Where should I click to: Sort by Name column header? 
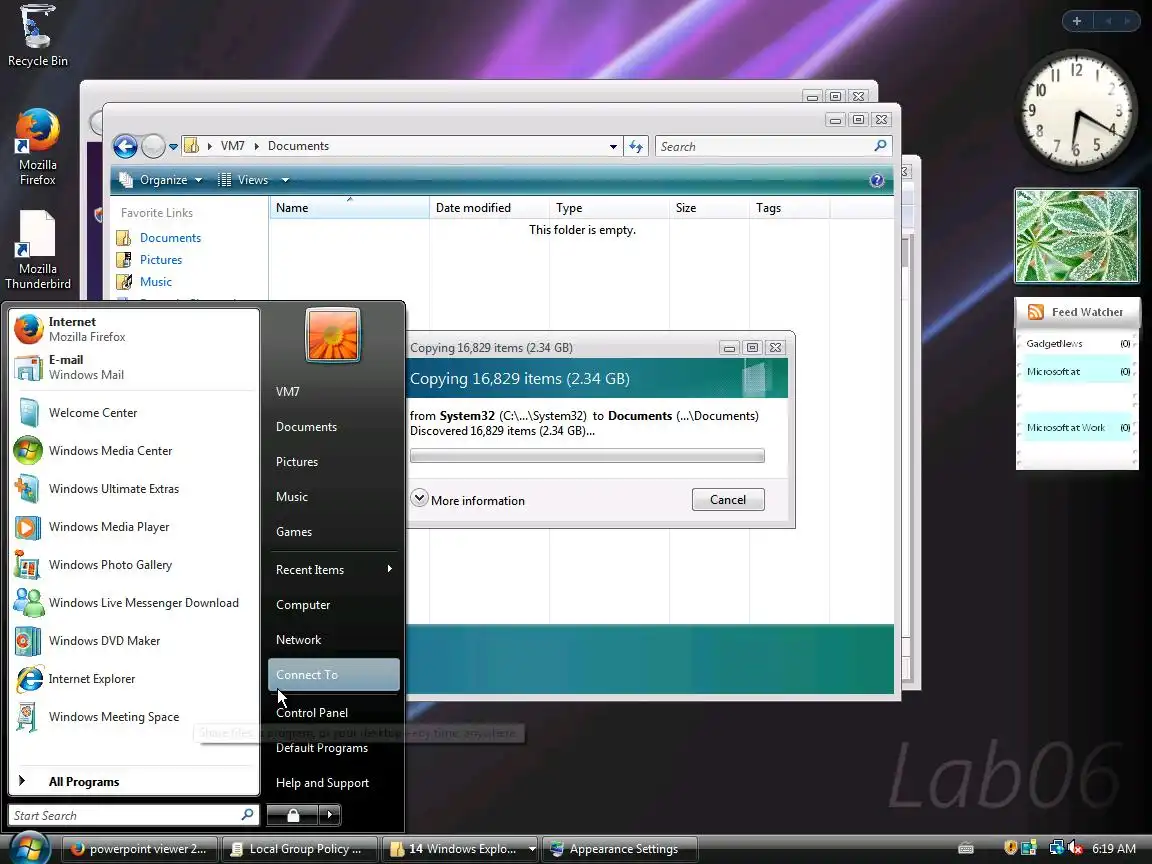pos(349,208)
